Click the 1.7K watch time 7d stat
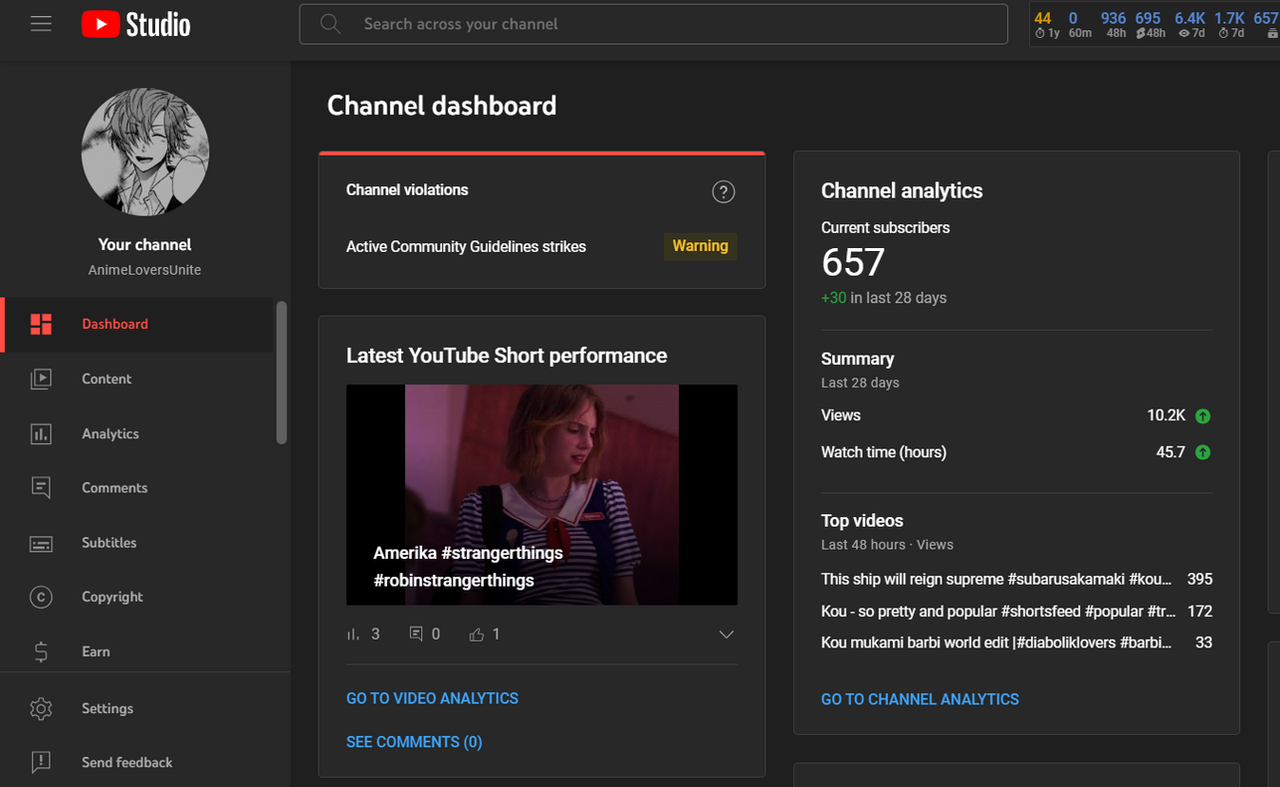The image size is (1280, 787). 1230,24
